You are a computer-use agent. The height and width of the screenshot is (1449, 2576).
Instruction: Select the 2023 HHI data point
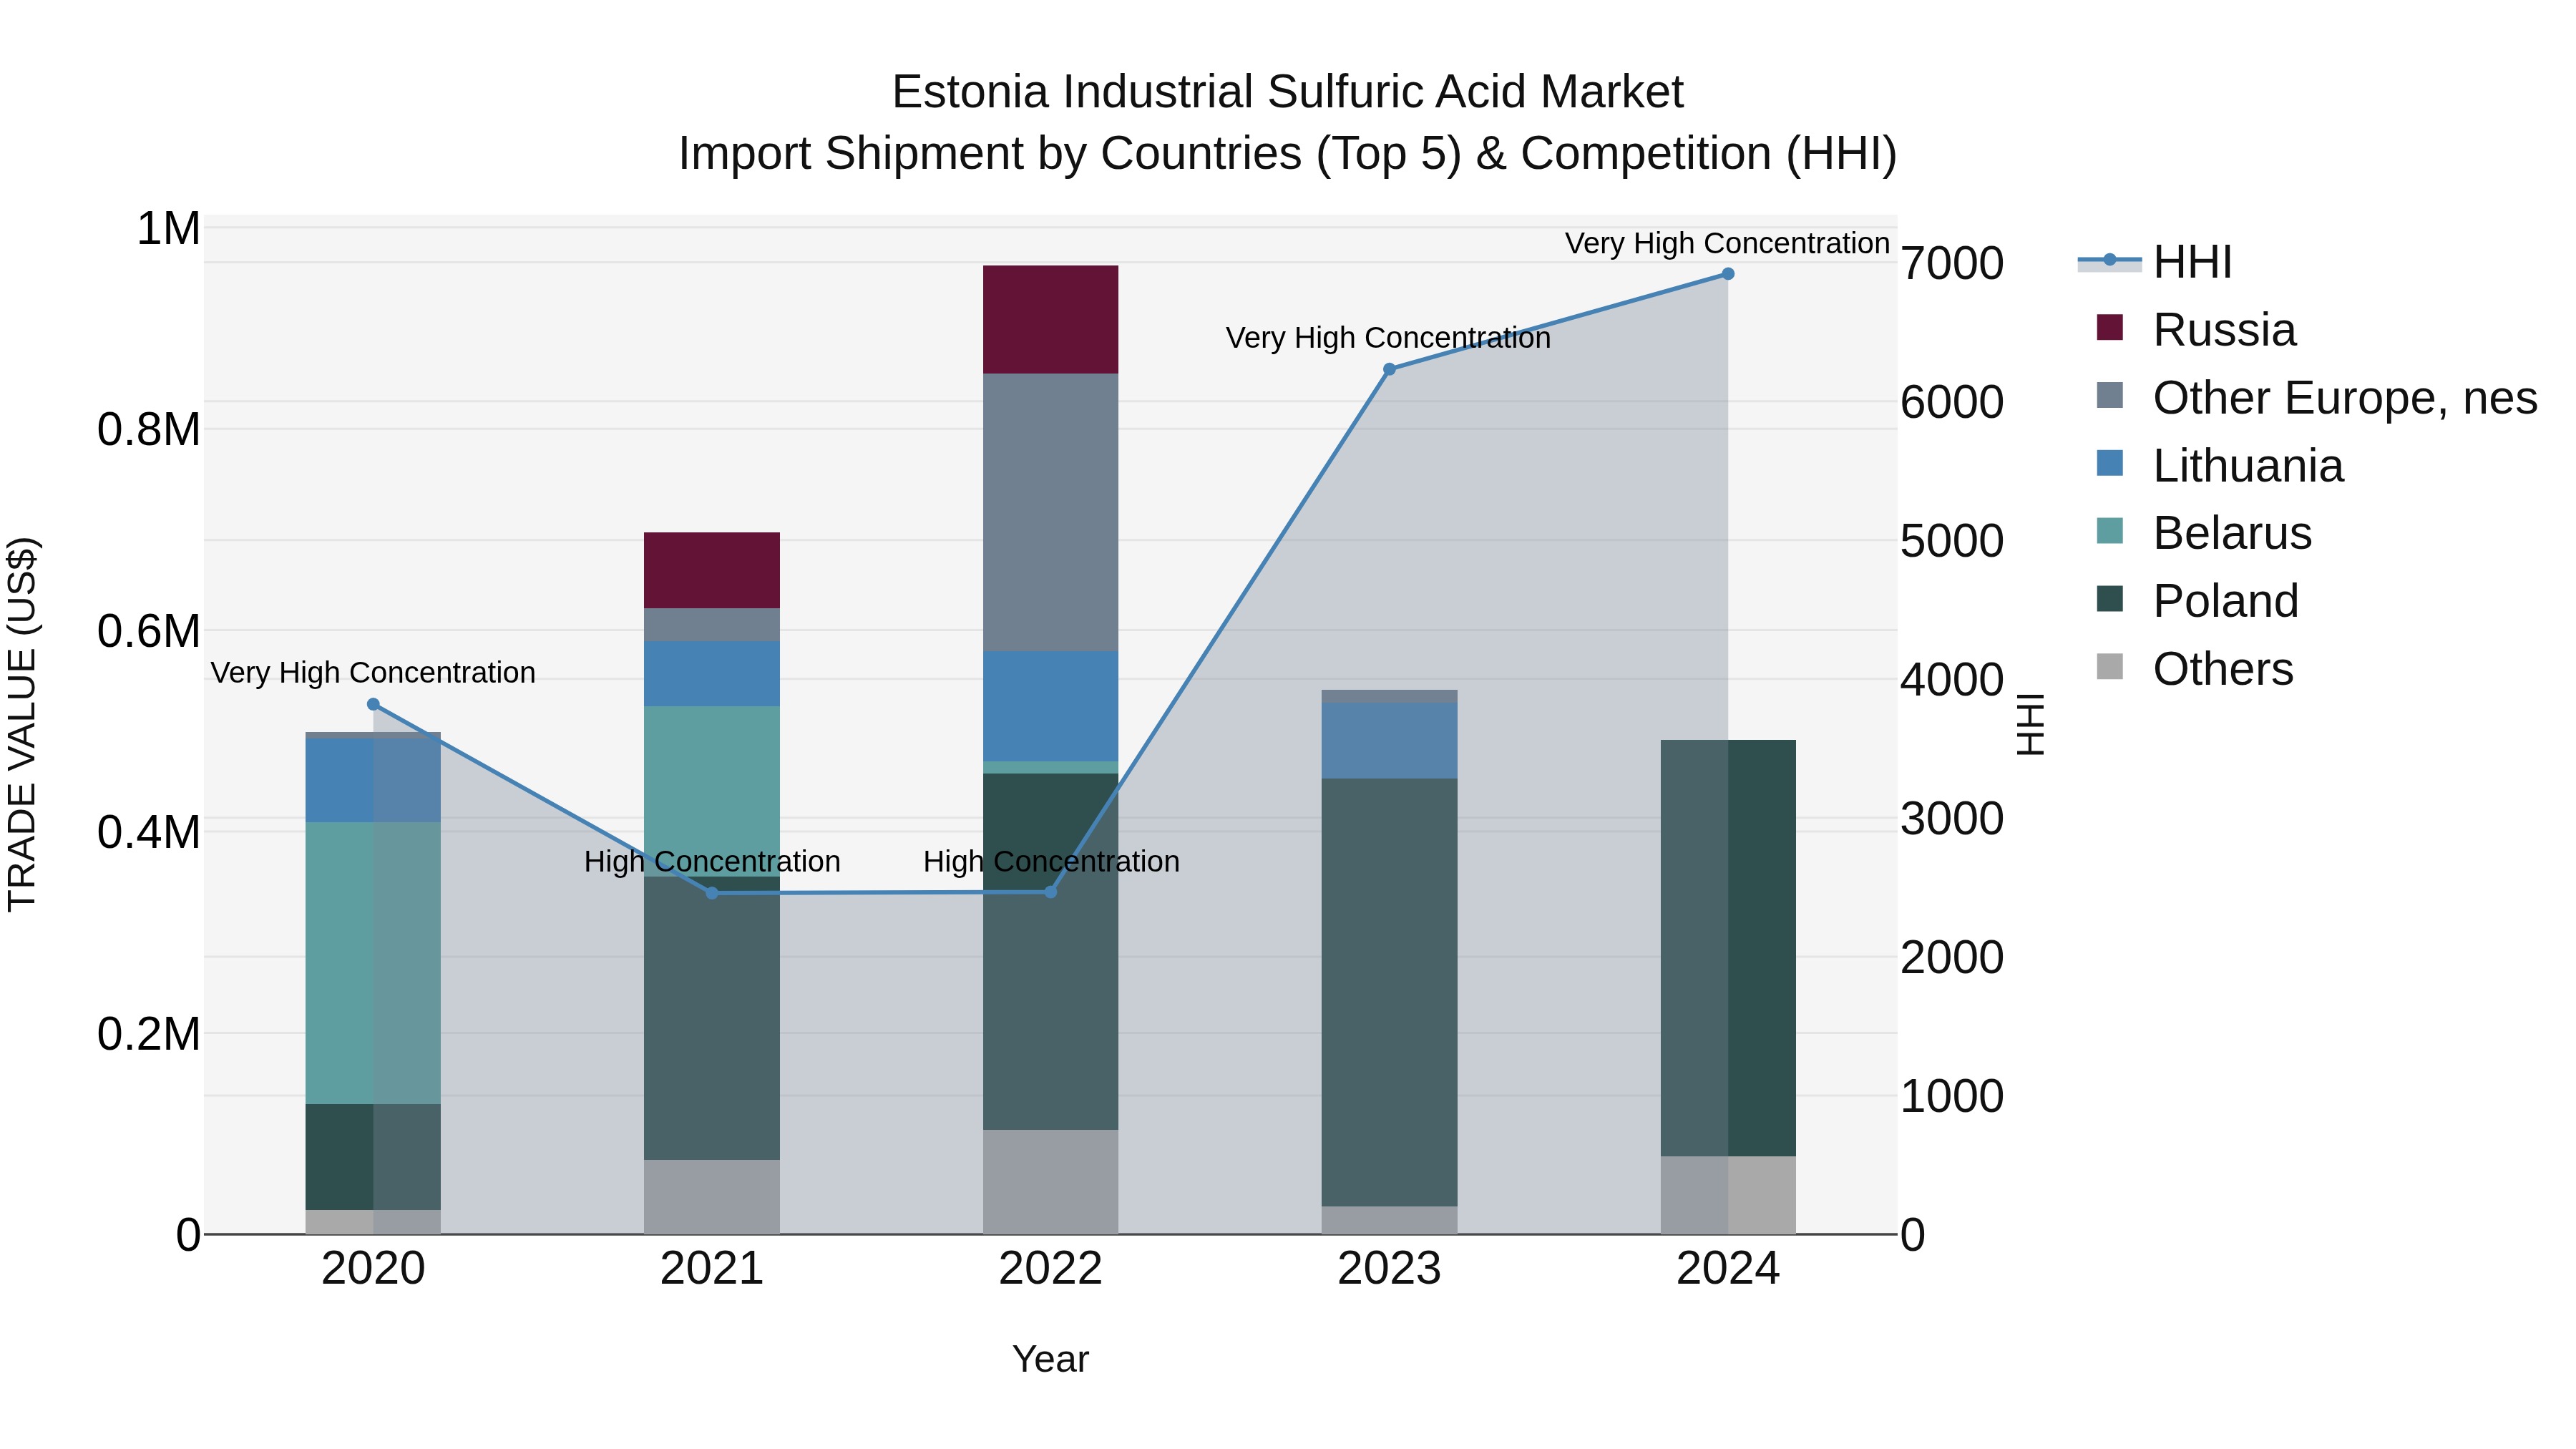[x=1389, y=369]
